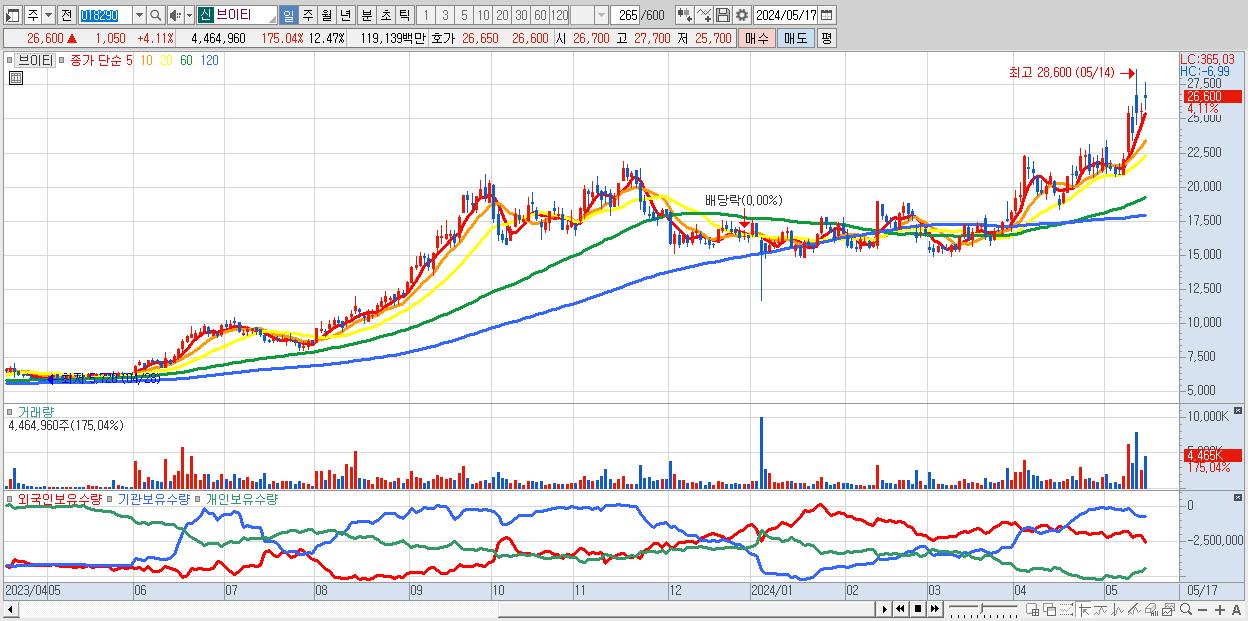This screenshot has height=621, width=1248.
Task: Rewind the chart replay
Action: tap(900, 609)
